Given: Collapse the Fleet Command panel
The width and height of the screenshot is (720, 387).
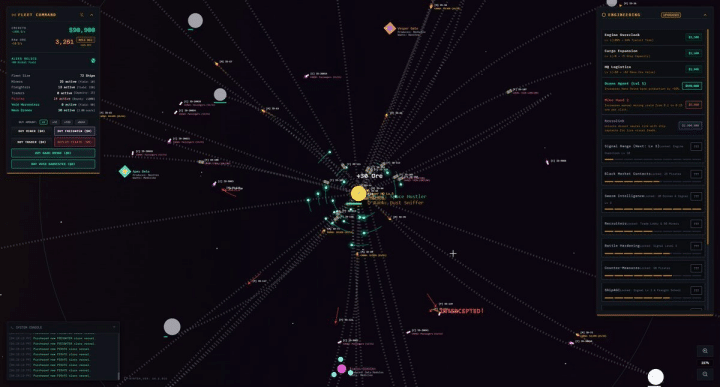Looking at the screenshot, I should (91, 15).
